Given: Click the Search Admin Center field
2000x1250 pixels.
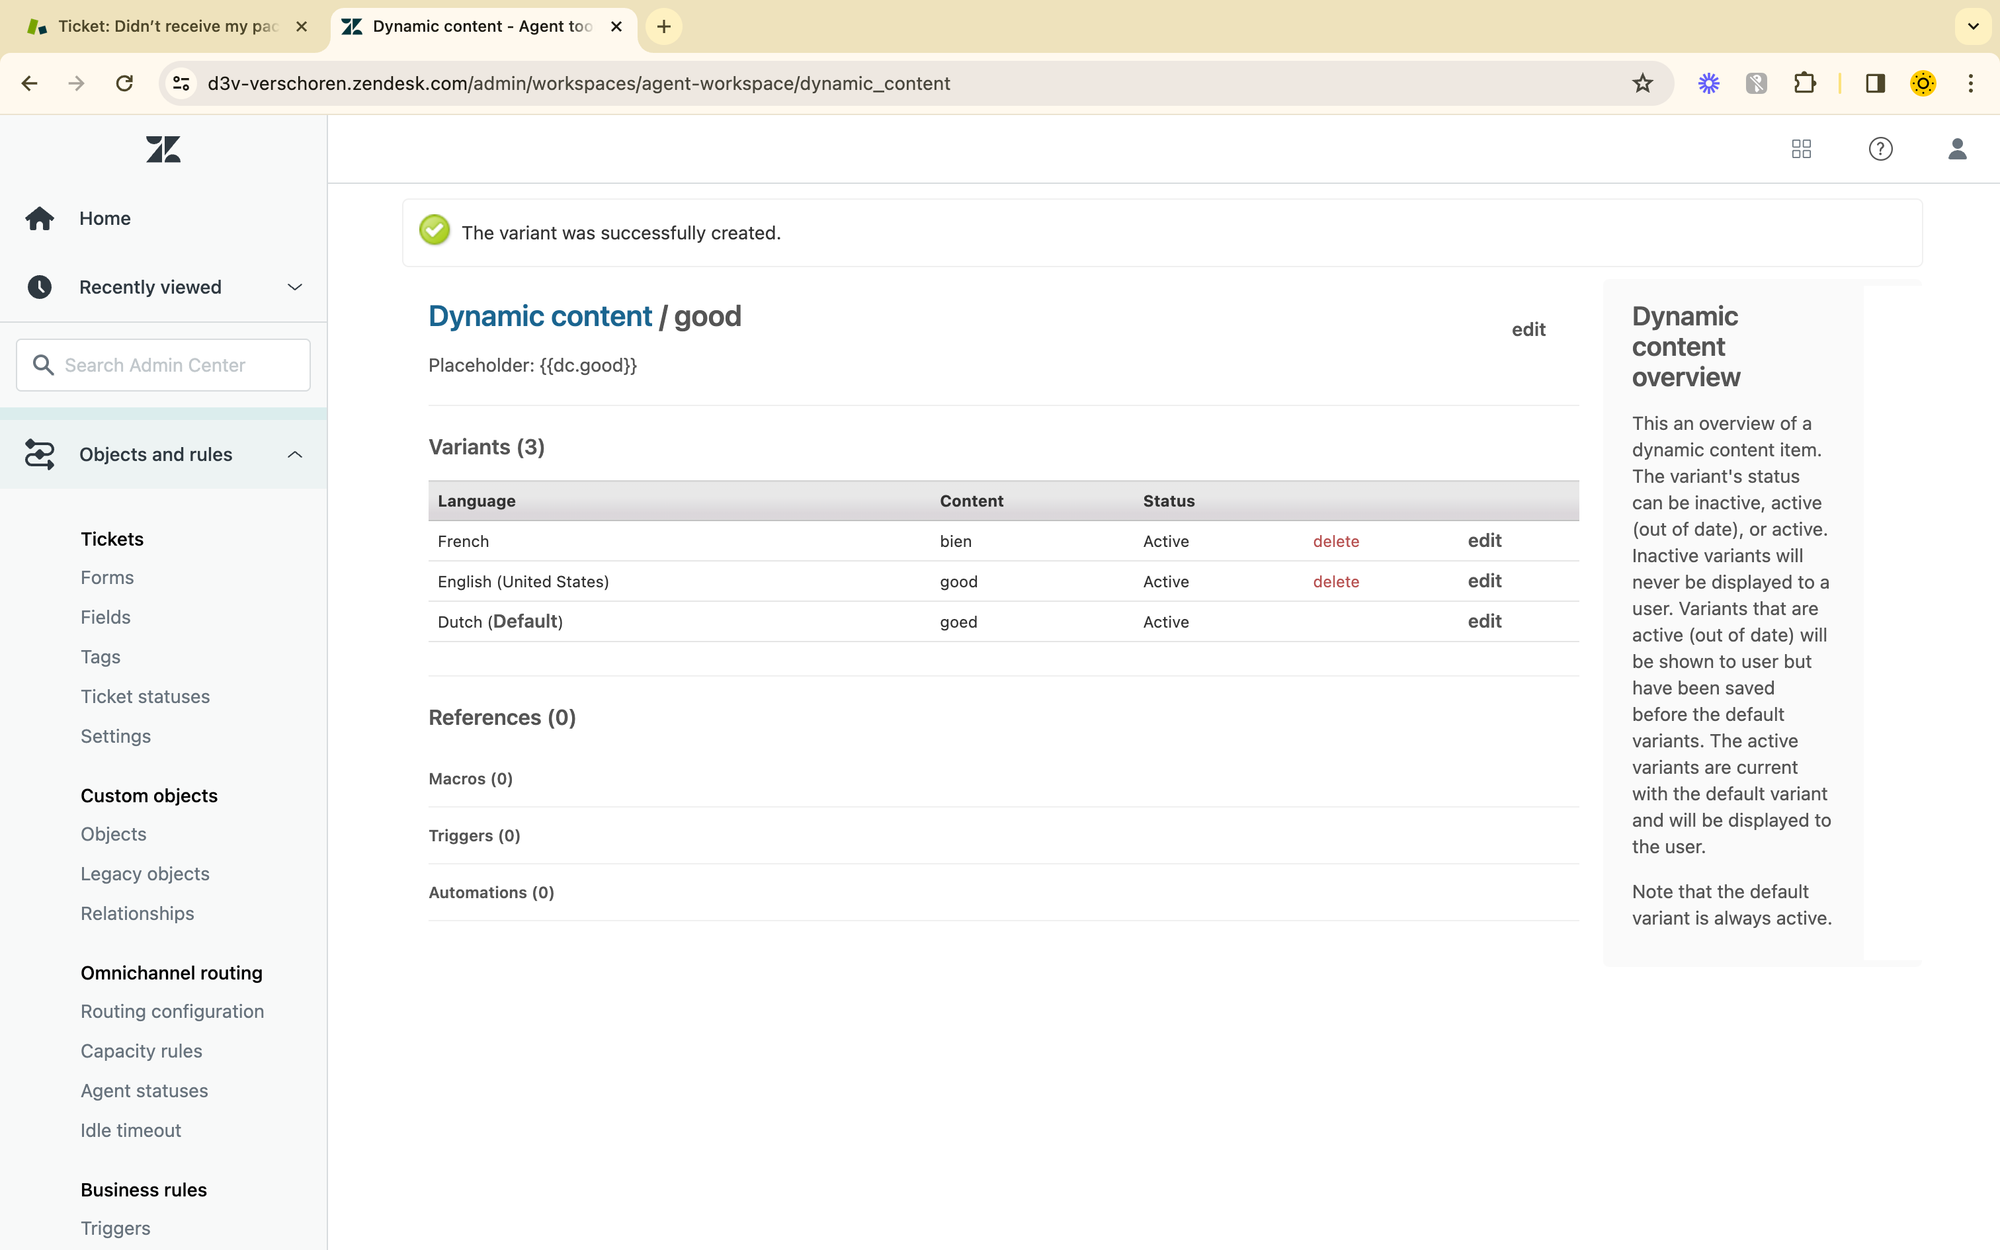Looking at the screenshot, I should point(163,365).
